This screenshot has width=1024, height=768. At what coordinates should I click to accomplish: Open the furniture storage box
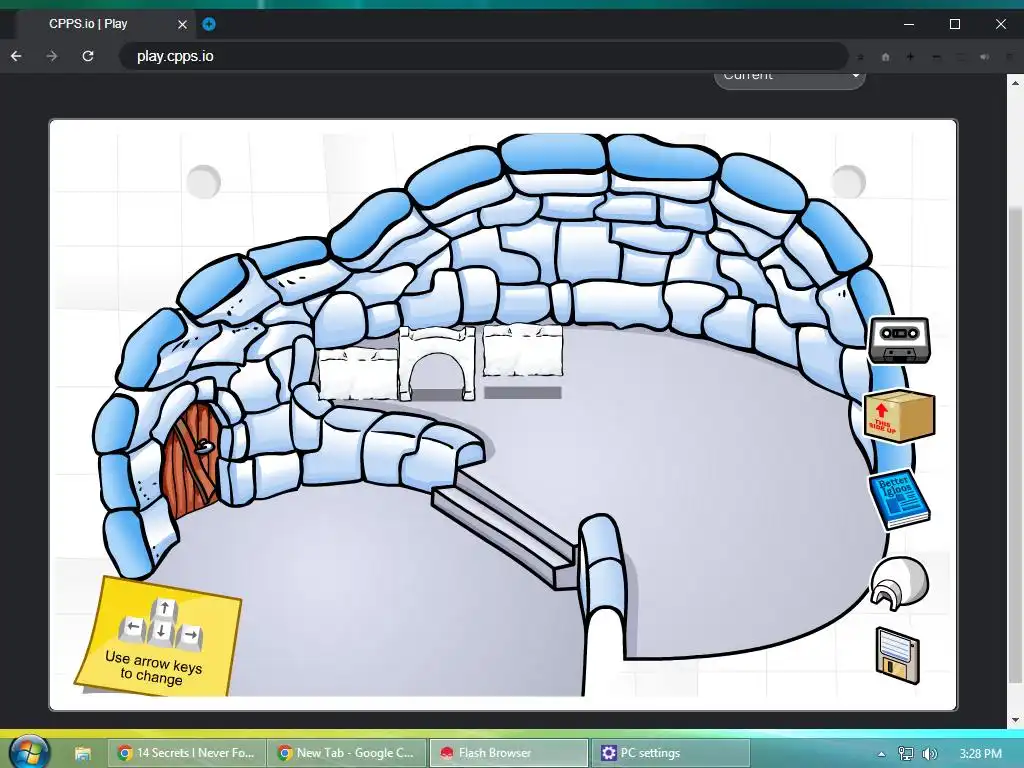(899, 415)
